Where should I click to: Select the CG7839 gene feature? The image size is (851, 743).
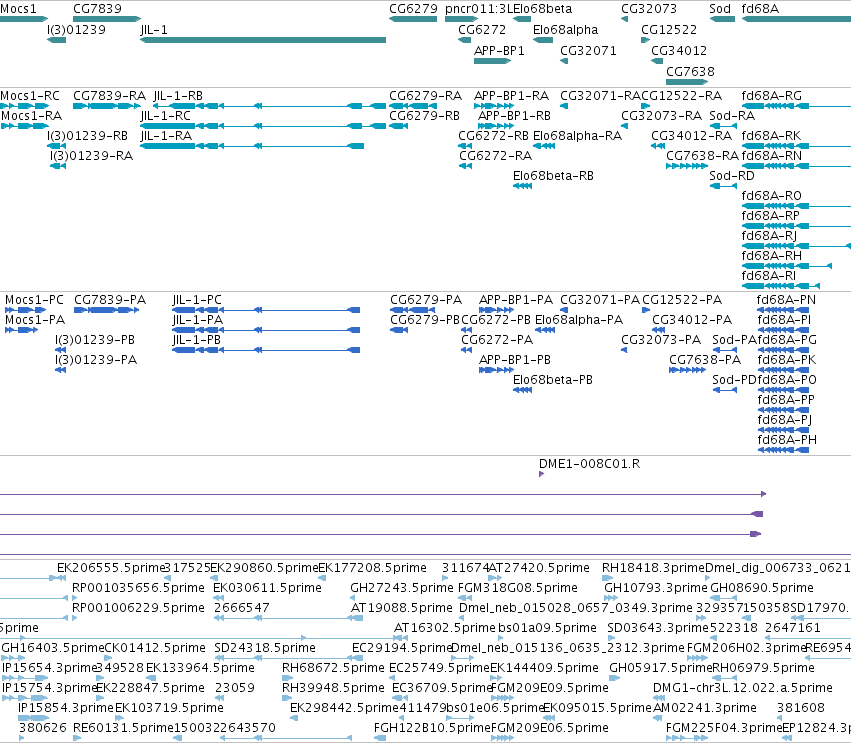pyautogui.click(x=107, y=19)
